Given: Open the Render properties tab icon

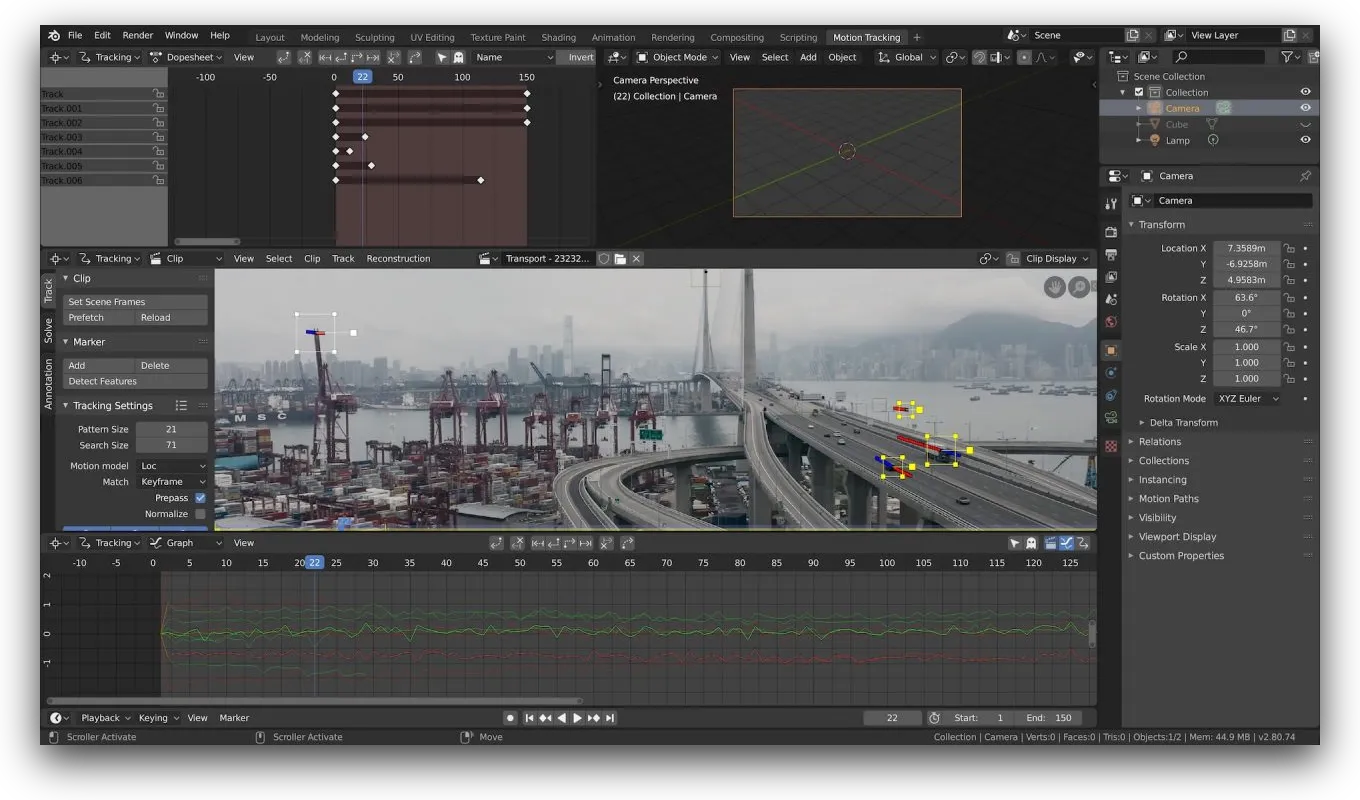Looking at the screenshot, I should click(1111, 232).
